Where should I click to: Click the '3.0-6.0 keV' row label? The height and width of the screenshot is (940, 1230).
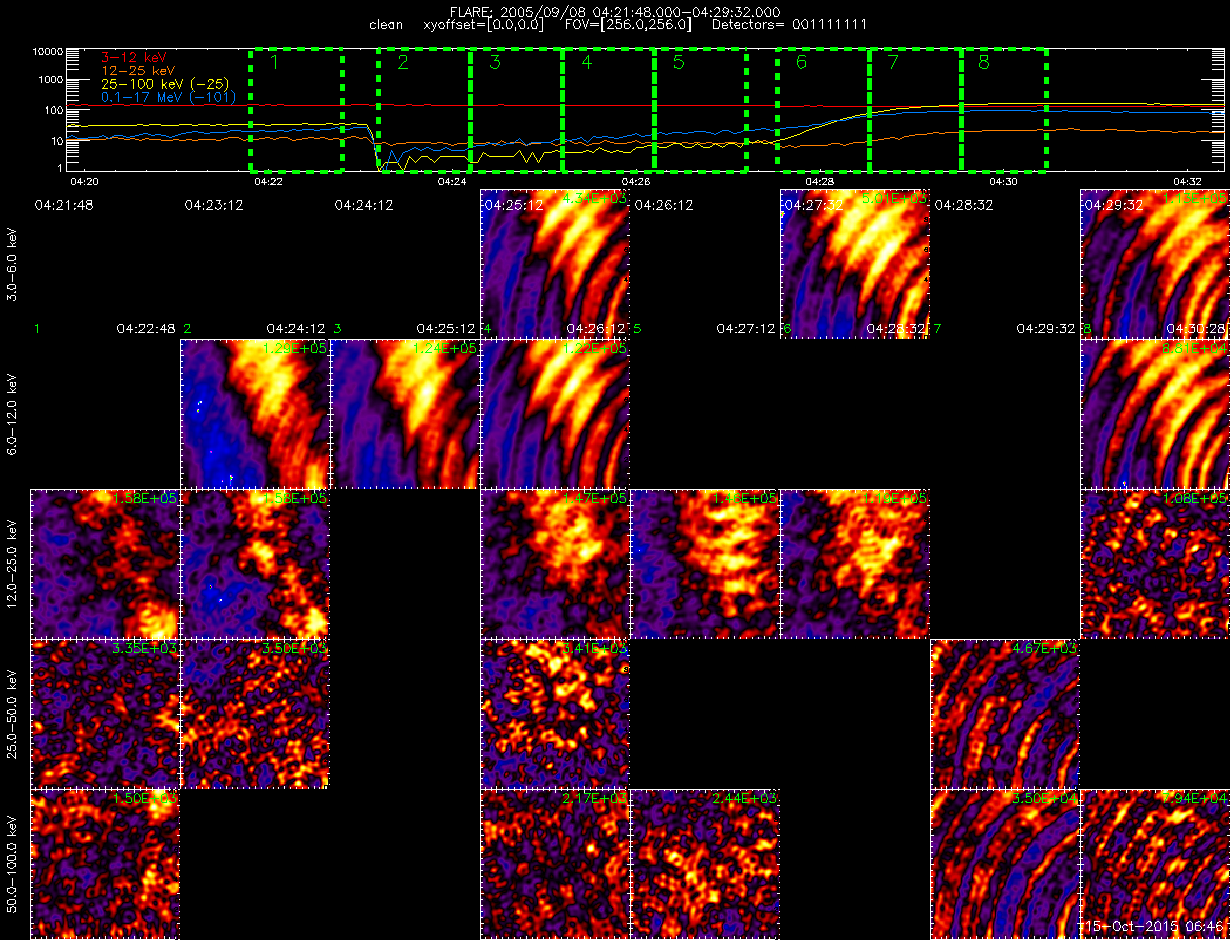pyautogui.click(x=11, y=264)
